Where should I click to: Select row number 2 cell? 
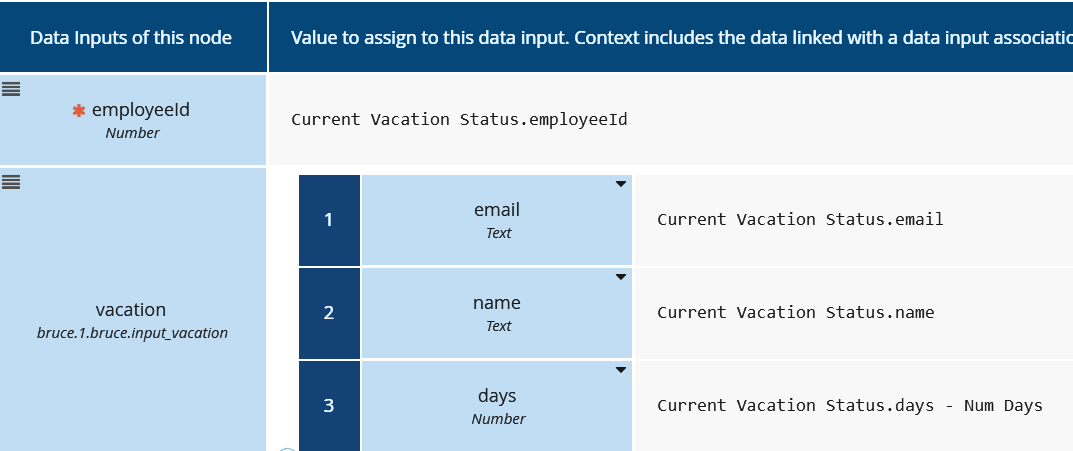tap(329, 313)
